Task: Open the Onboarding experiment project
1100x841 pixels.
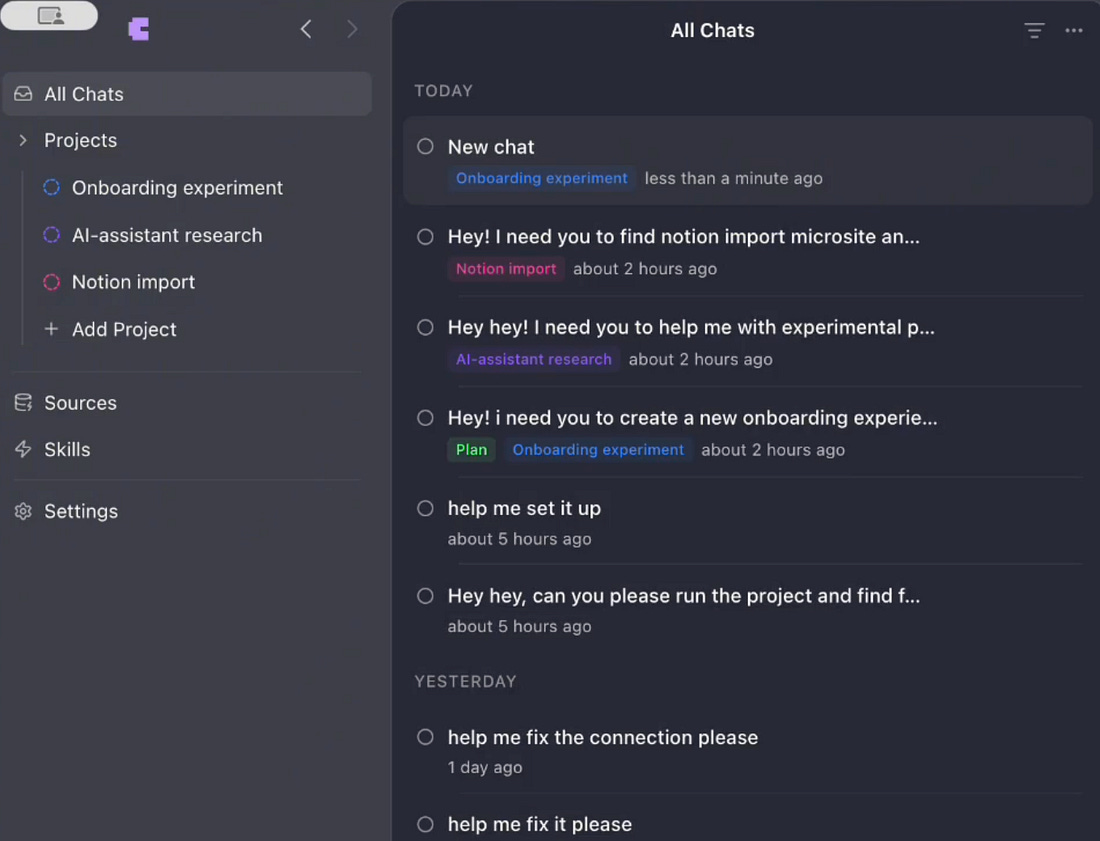Action: pos(177,188)
